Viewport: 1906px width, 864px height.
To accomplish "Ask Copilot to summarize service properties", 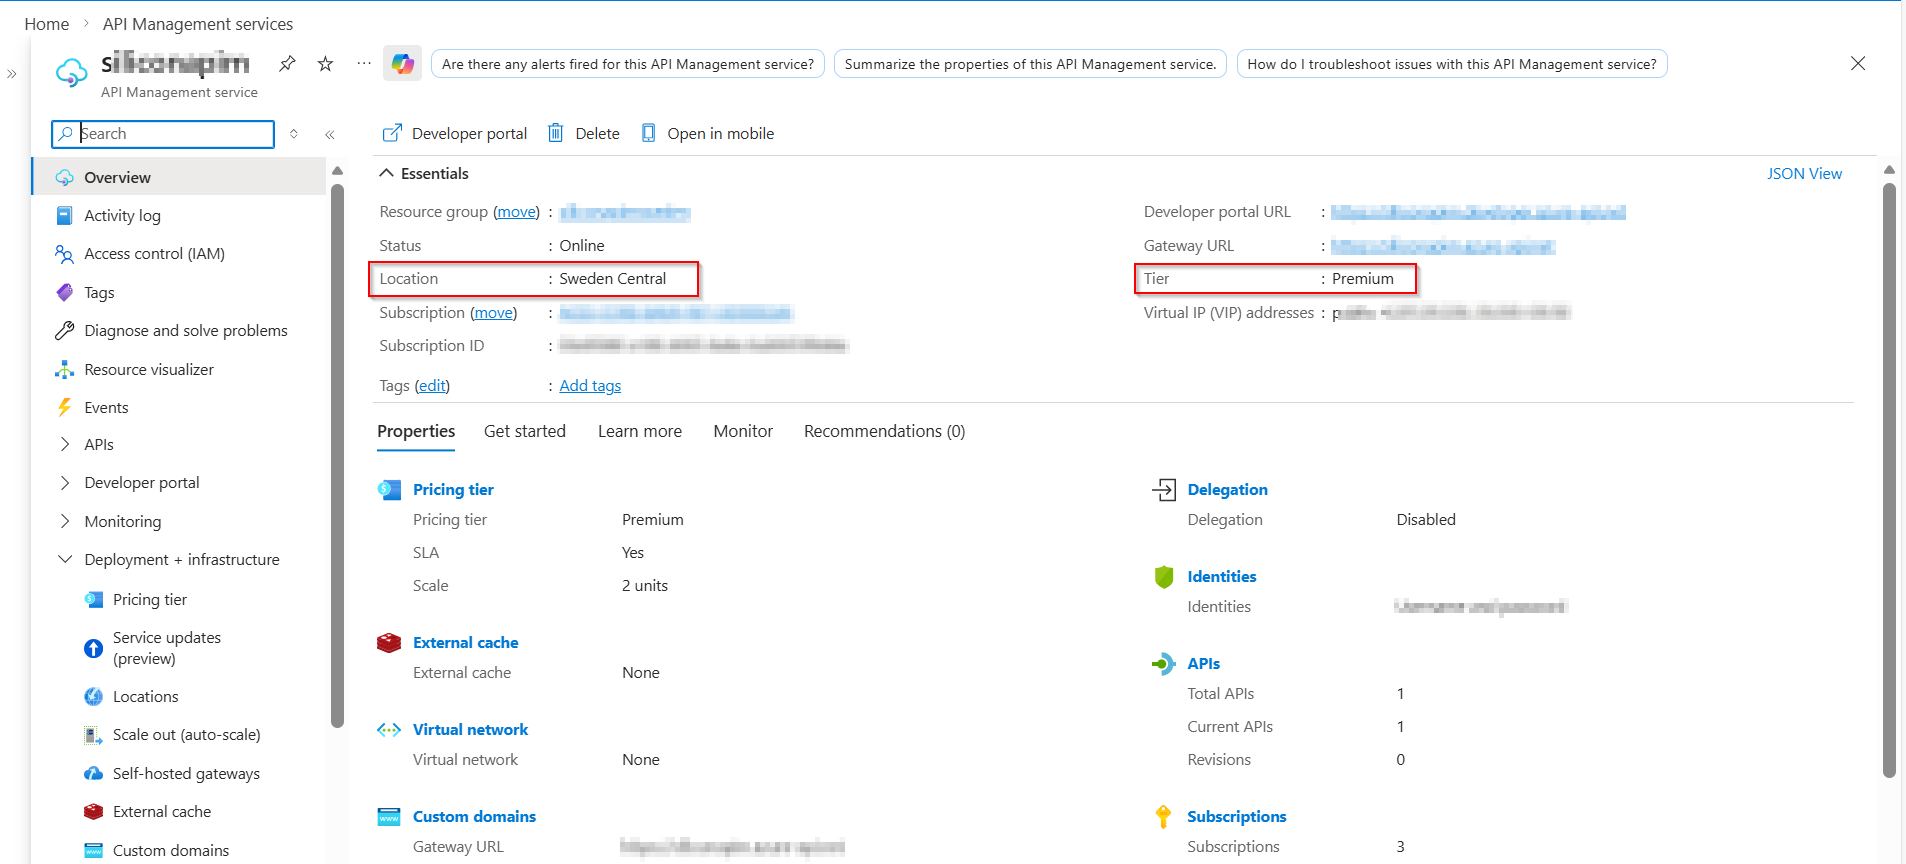I will (1030, 64).
